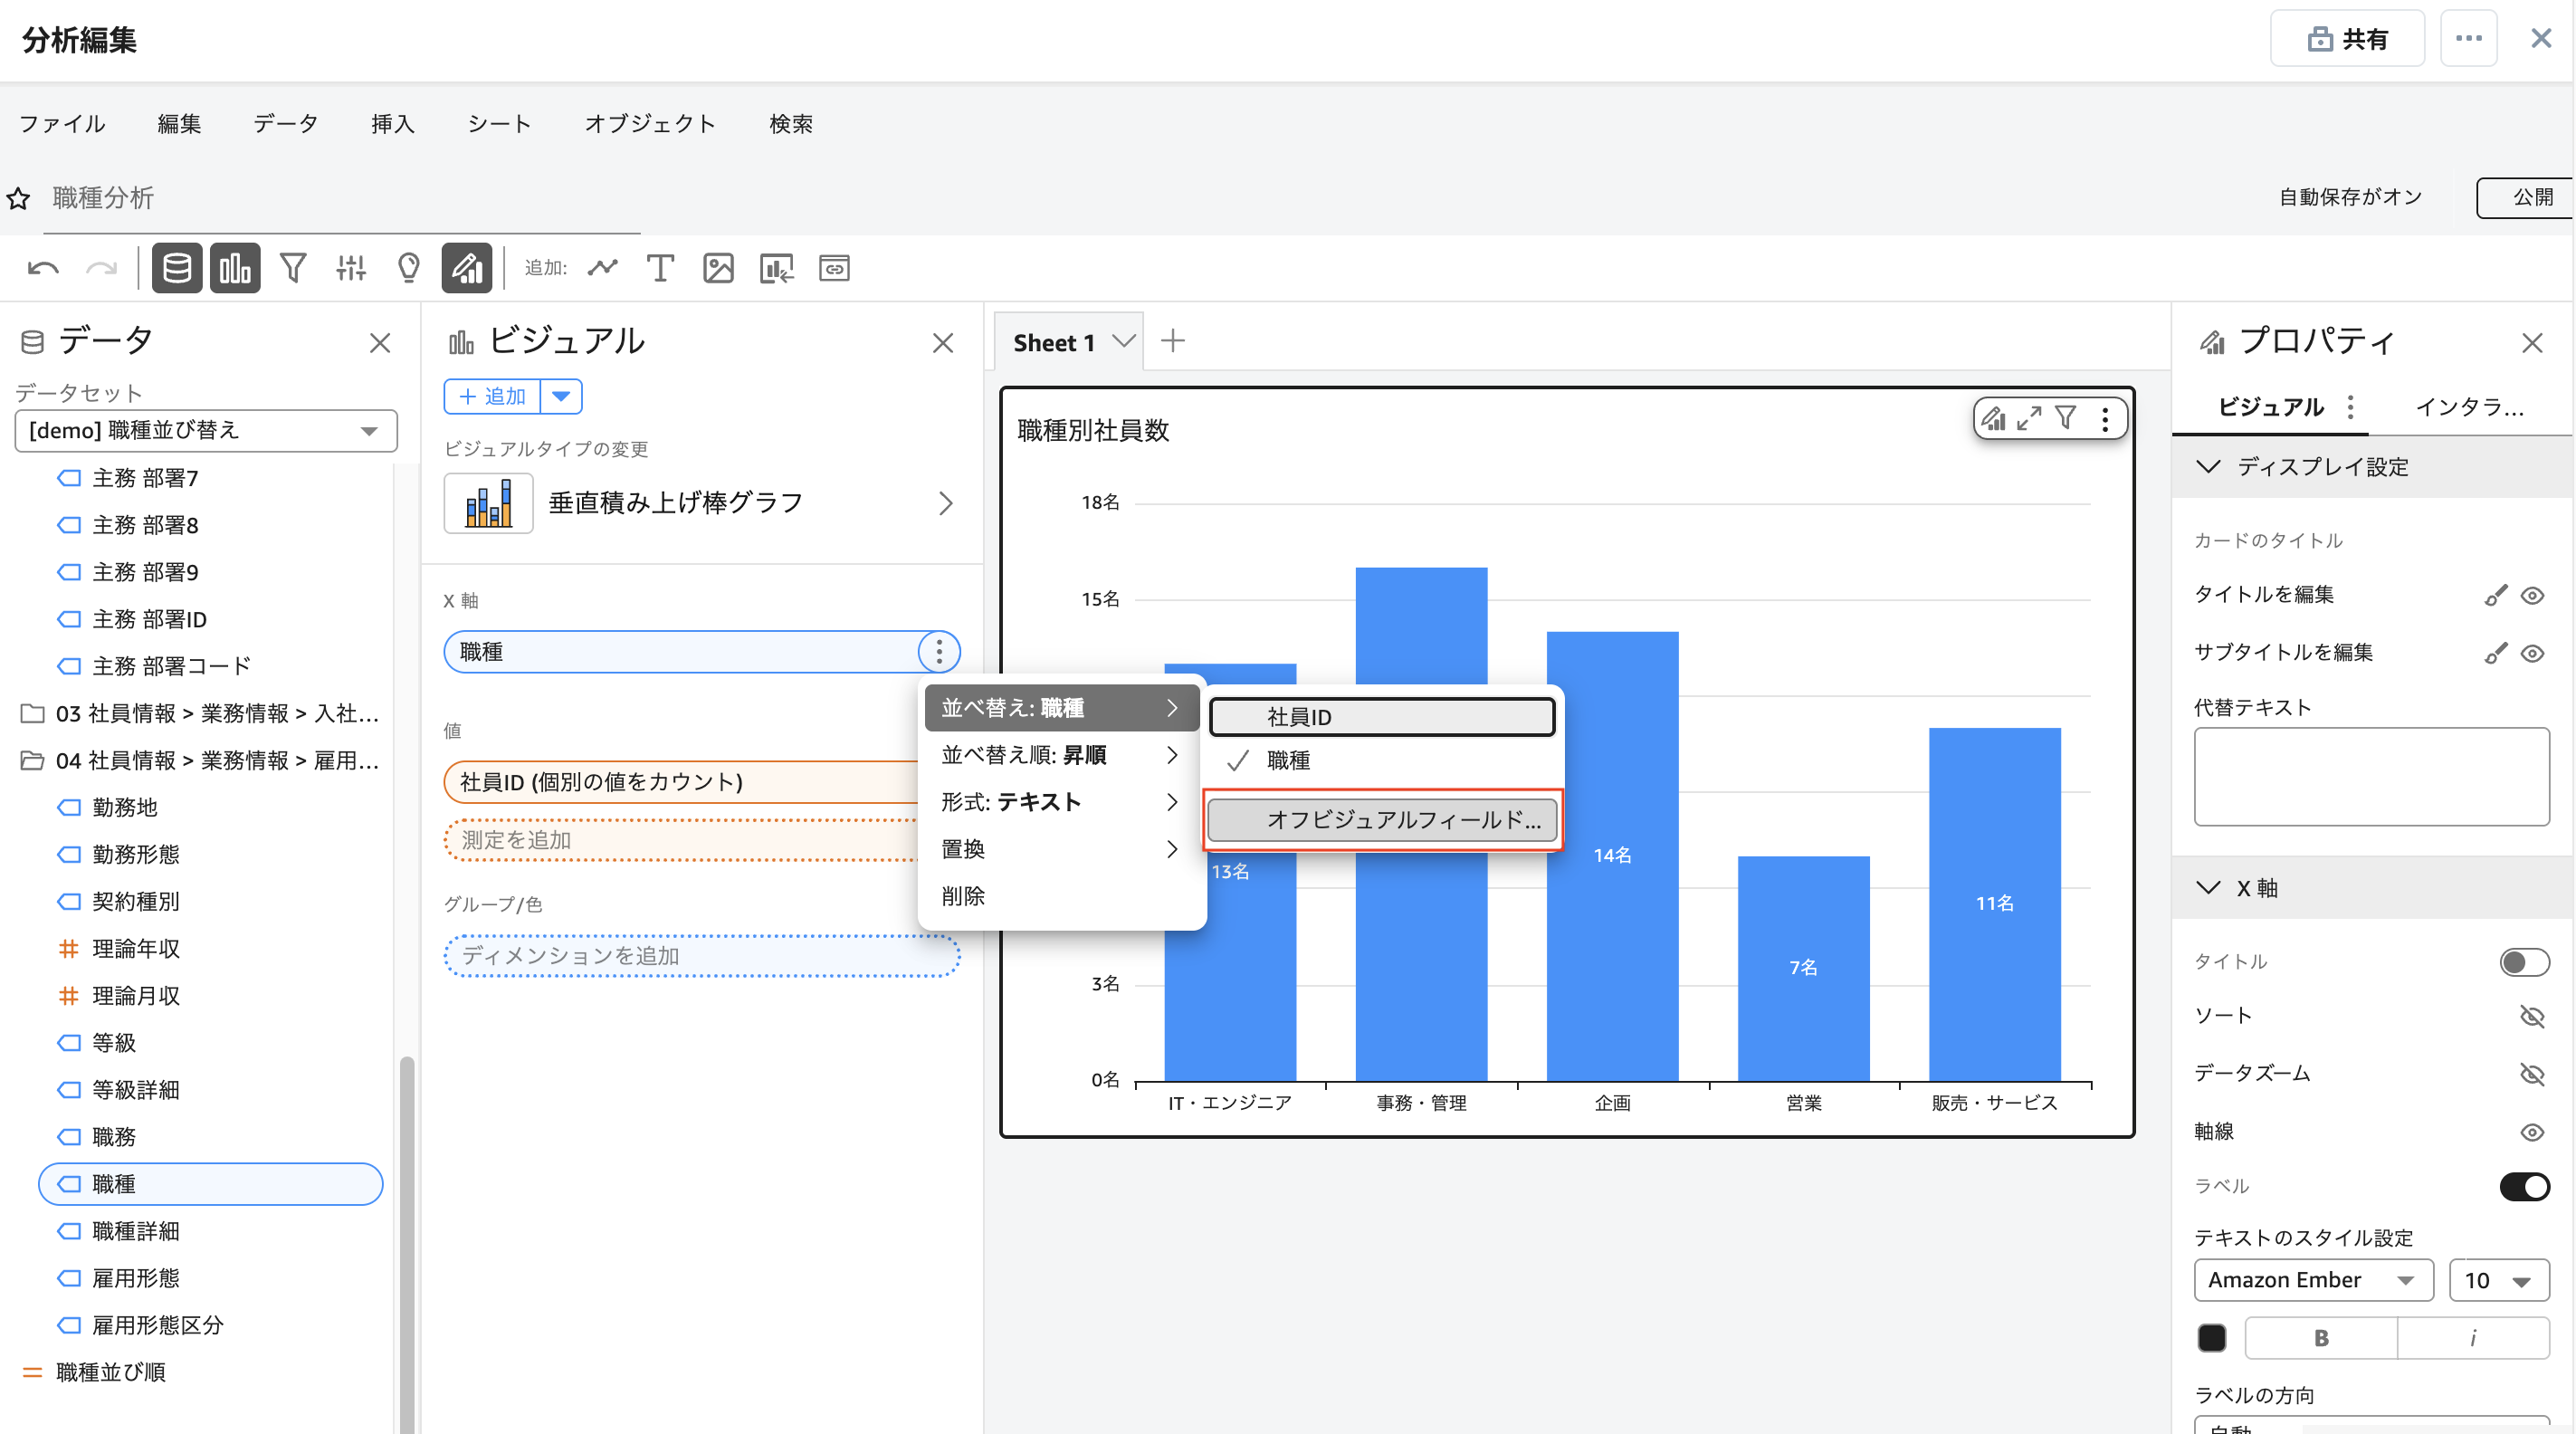Click the insights lightbulb icon
Screen dimensions: 2576x1434
click(x=409, y=268)
